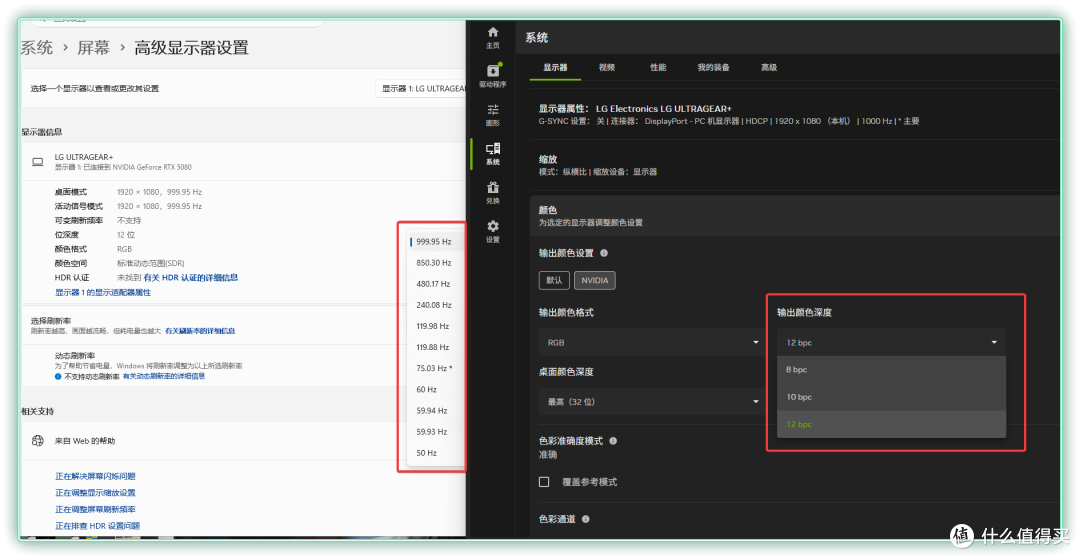1080x559 pixels.
Task: Click the 颜色 section header
Action: 795,215
